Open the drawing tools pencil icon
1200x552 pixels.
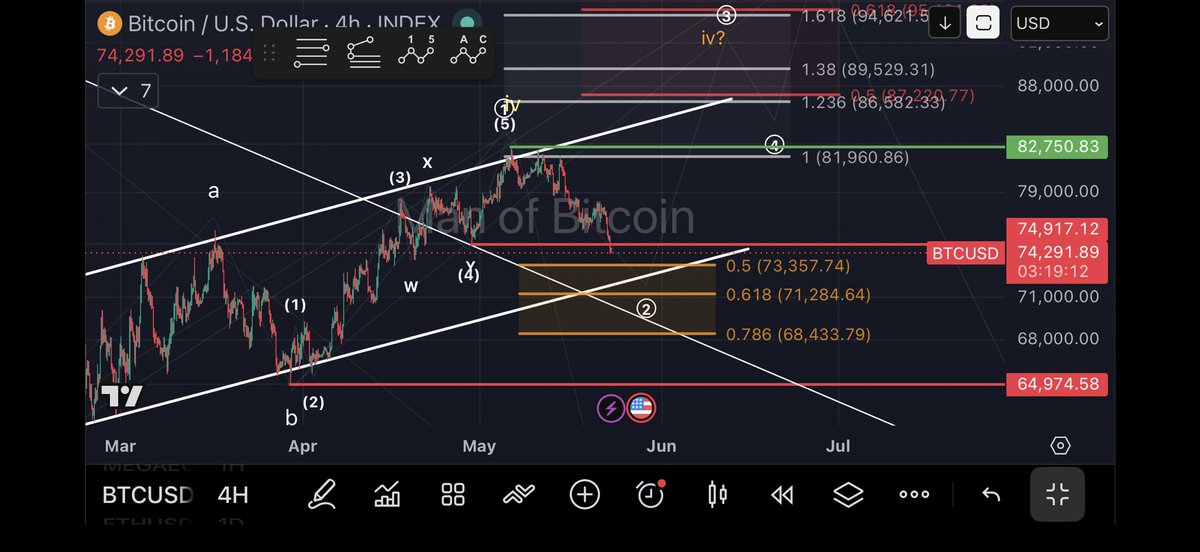[x=321, y=494]
